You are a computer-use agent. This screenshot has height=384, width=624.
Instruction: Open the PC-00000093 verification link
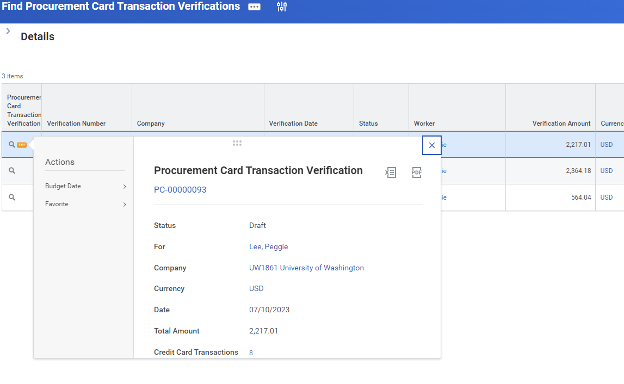click(180, 190)
